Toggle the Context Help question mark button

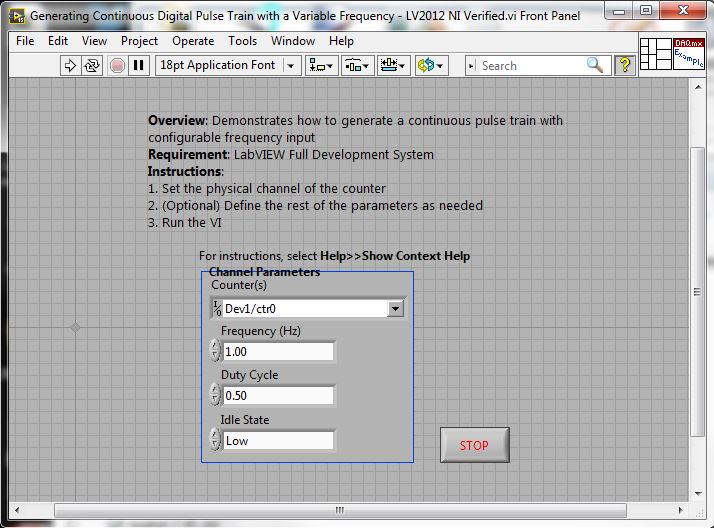[x=625, y=66]
